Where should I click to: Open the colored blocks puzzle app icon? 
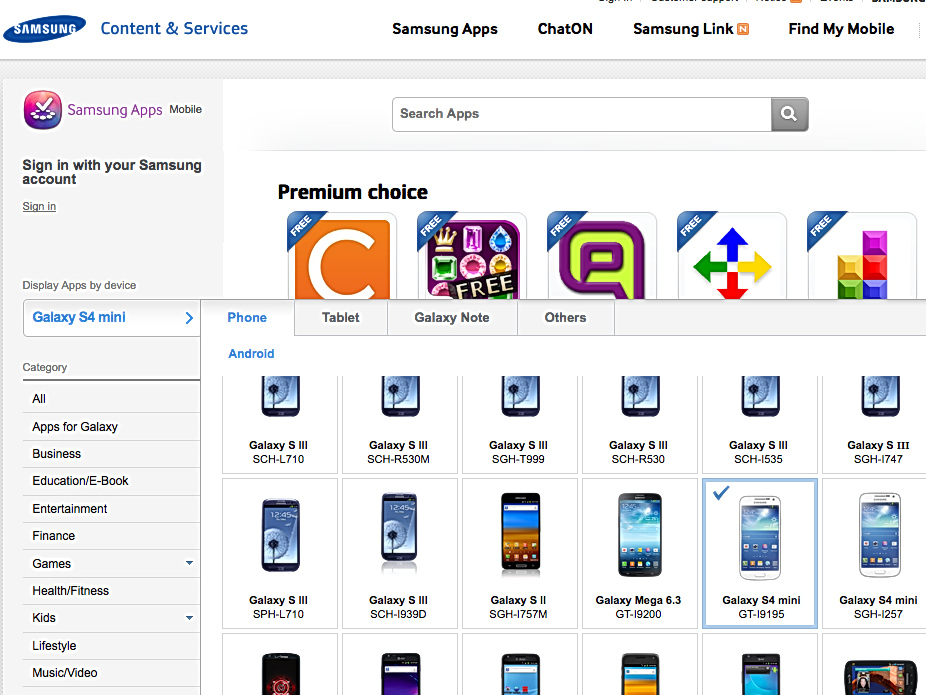(862, 257)
